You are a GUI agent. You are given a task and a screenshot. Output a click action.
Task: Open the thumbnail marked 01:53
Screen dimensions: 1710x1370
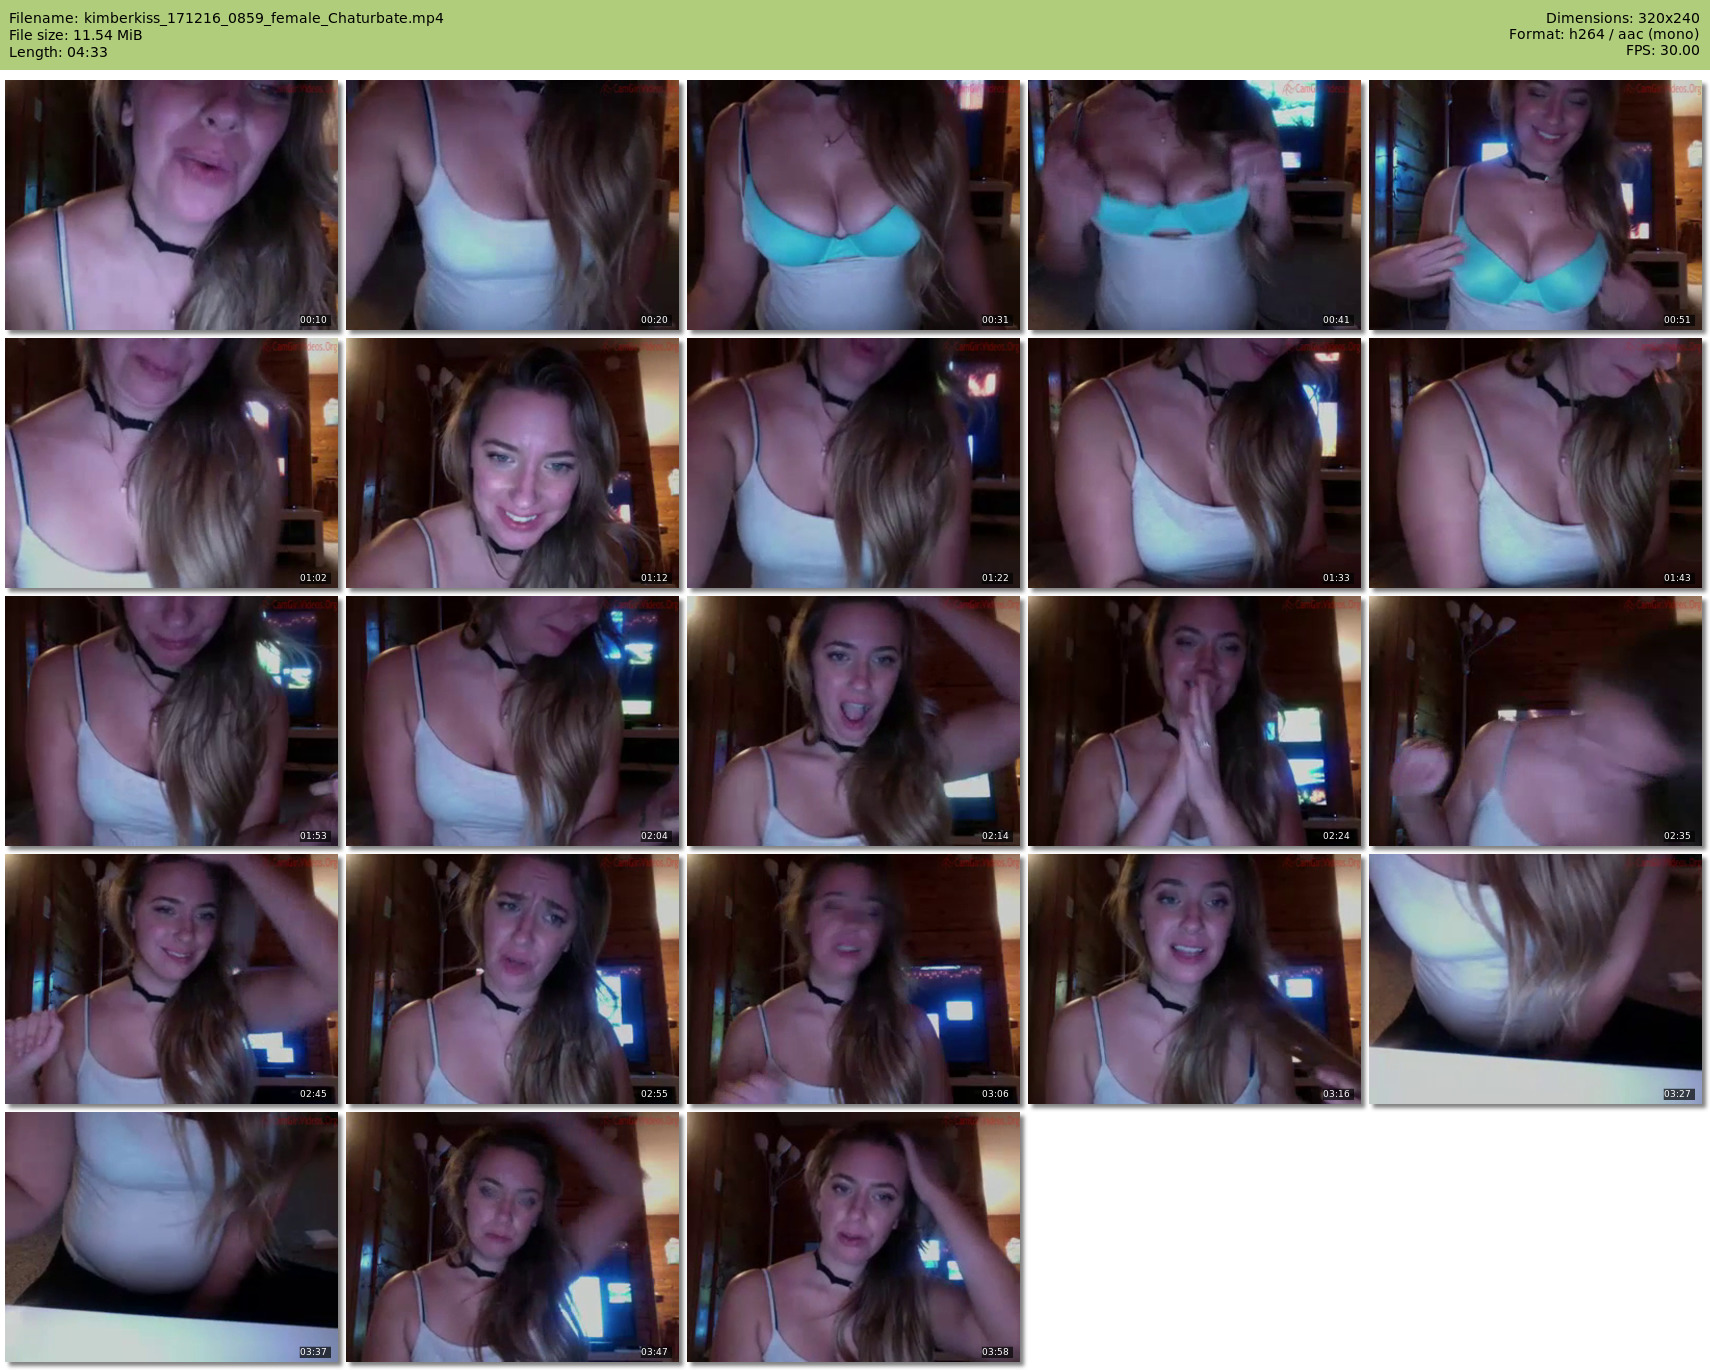171,721
